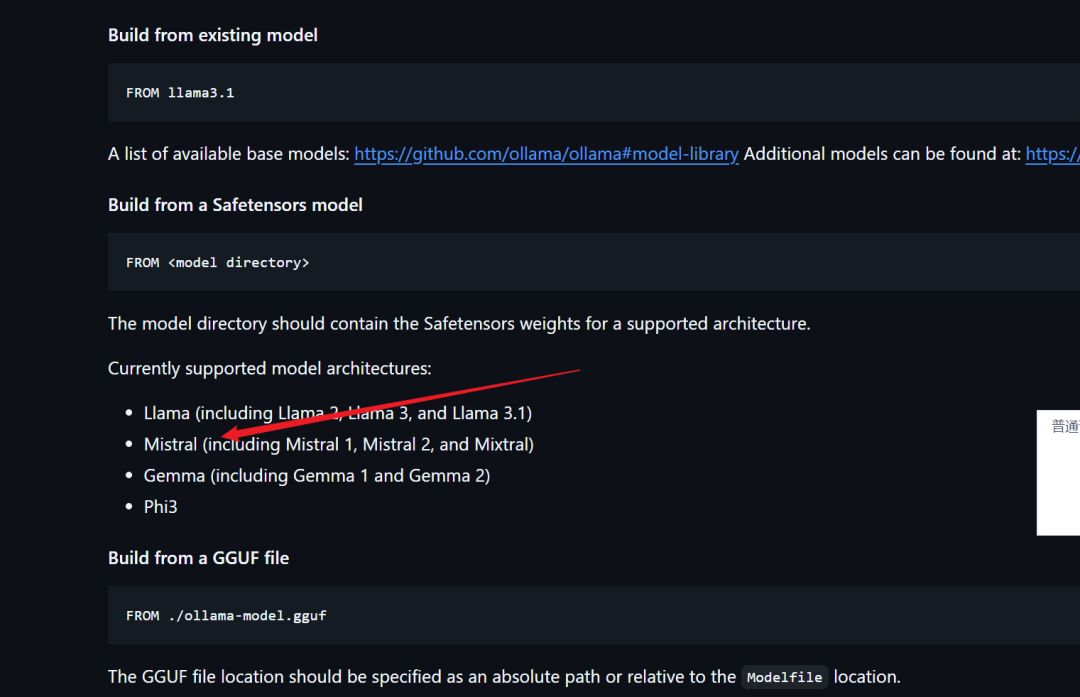Click the sentence about GGUF file location
This screenshot has width=1080, height=697.
click(421, 677)
